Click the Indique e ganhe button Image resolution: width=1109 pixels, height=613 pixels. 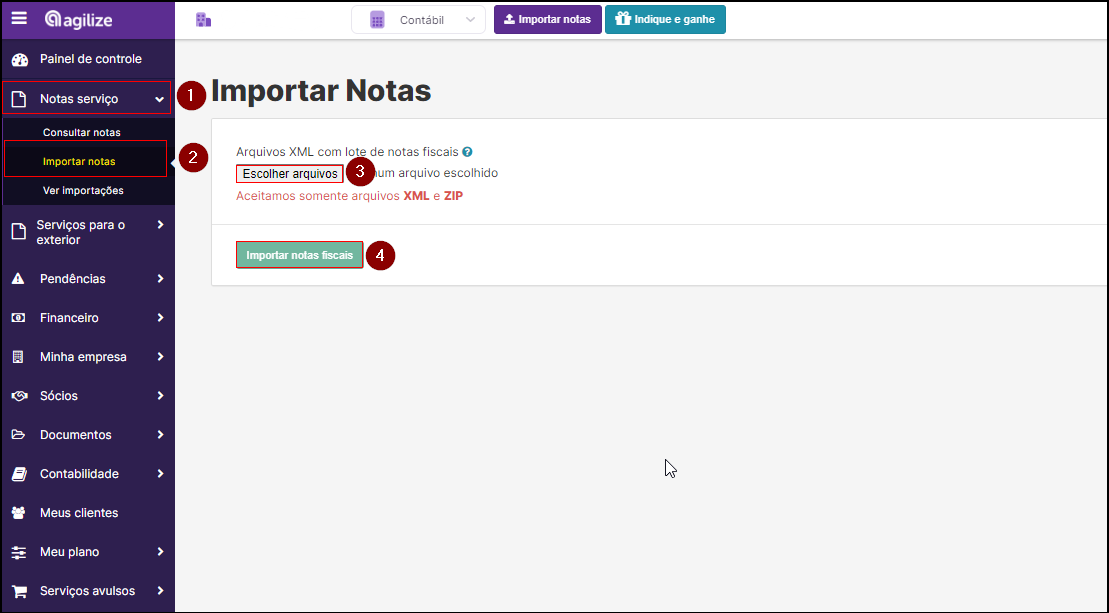(665, 20)
